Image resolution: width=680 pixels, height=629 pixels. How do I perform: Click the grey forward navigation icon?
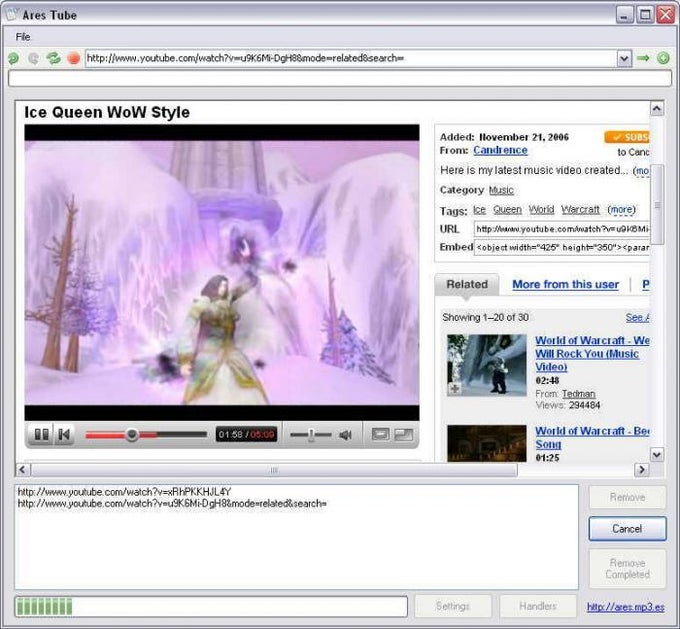pos(33,58)
